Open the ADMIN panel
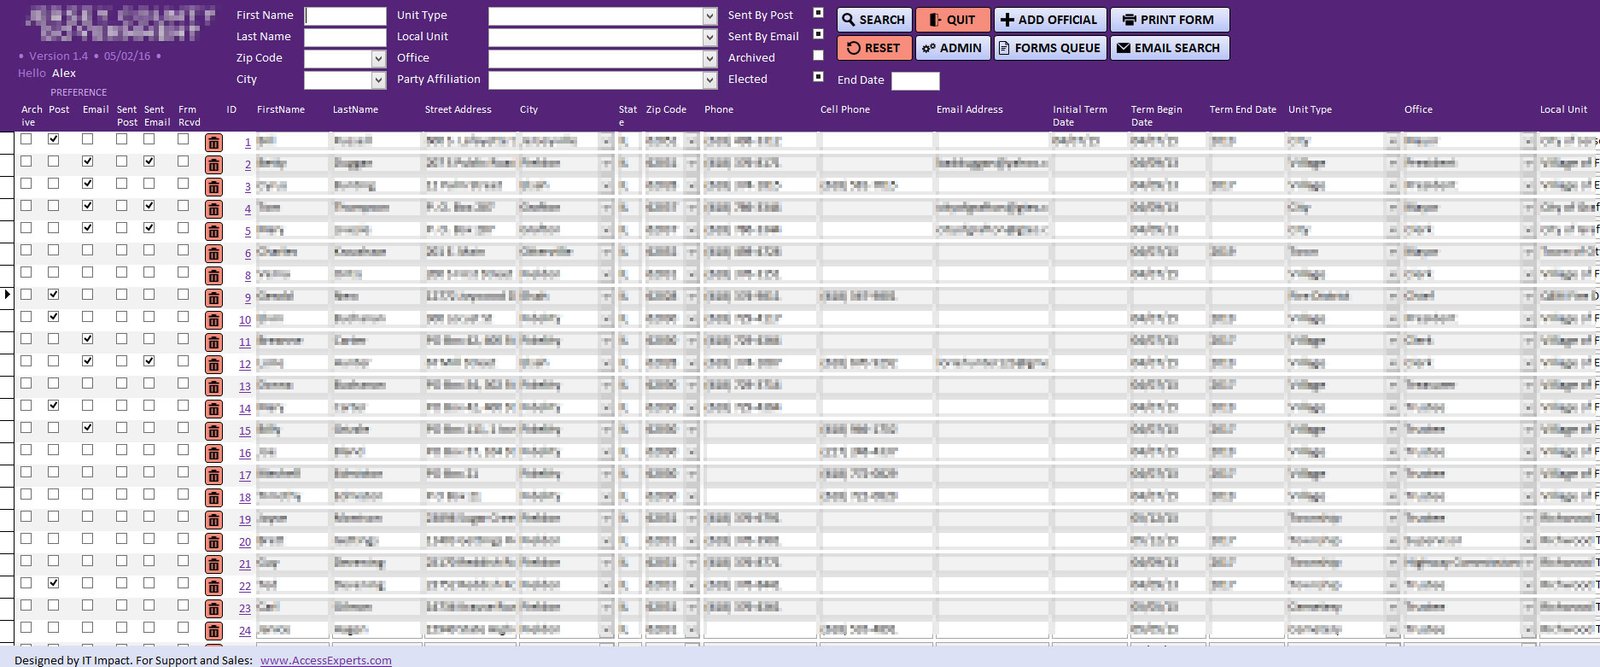 [952, 48]
